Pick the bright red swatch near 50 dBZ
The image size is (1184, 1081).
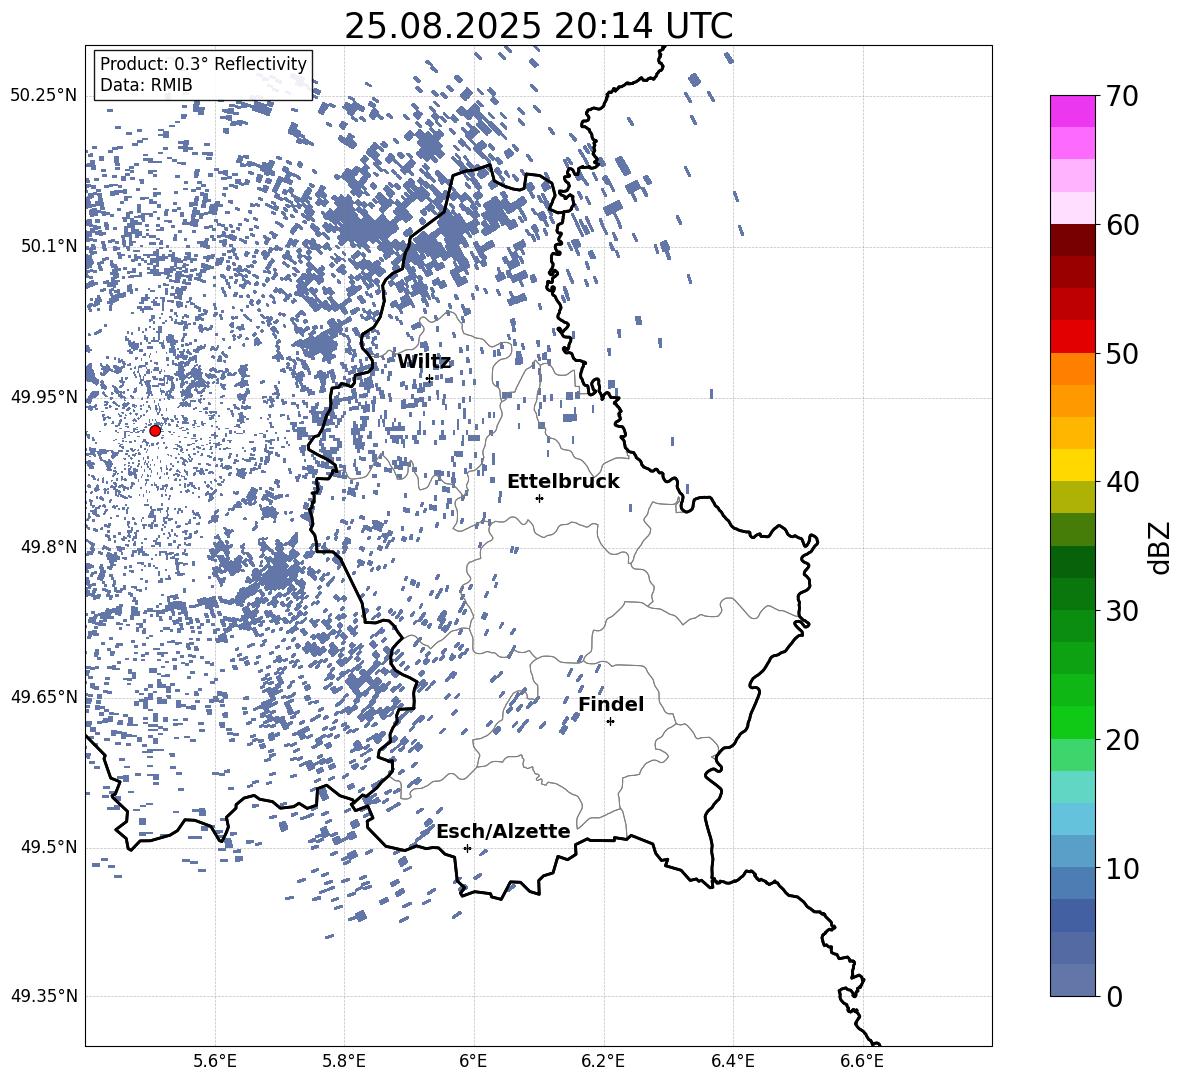tap(1072, 337)
